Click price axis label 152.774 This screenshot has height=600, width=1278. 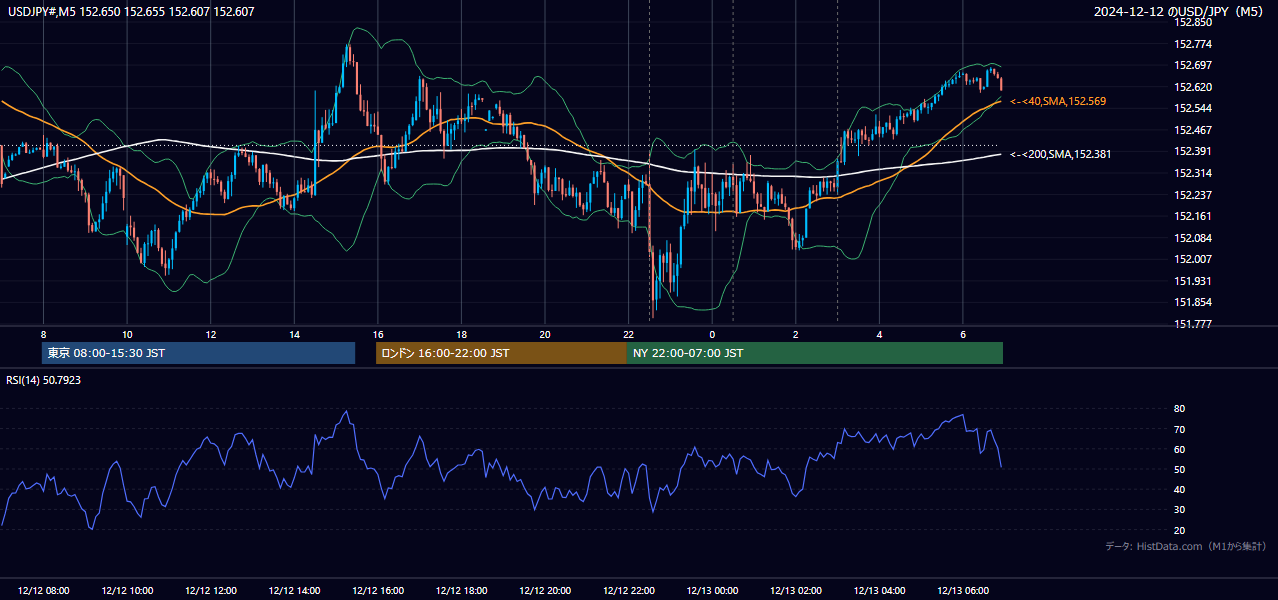(1193, 44)
